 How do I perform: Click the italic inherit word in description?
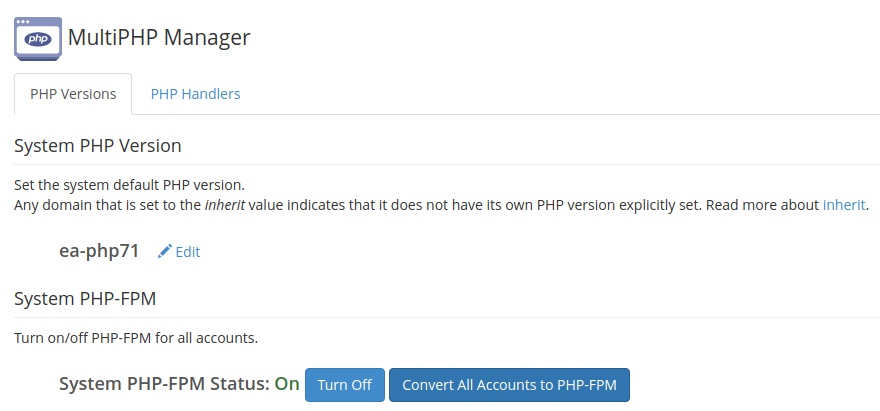[x=225, y=206]
